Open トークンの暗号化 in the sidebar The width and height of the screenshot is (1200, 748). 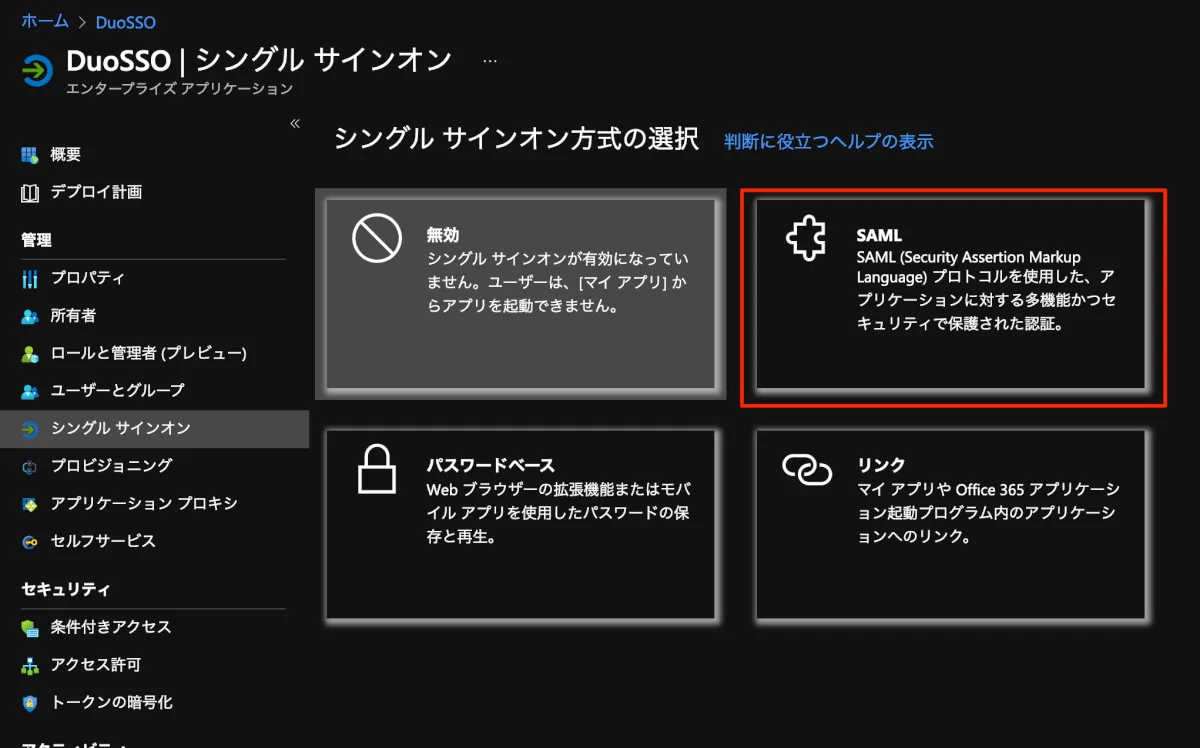click(154, 702)
